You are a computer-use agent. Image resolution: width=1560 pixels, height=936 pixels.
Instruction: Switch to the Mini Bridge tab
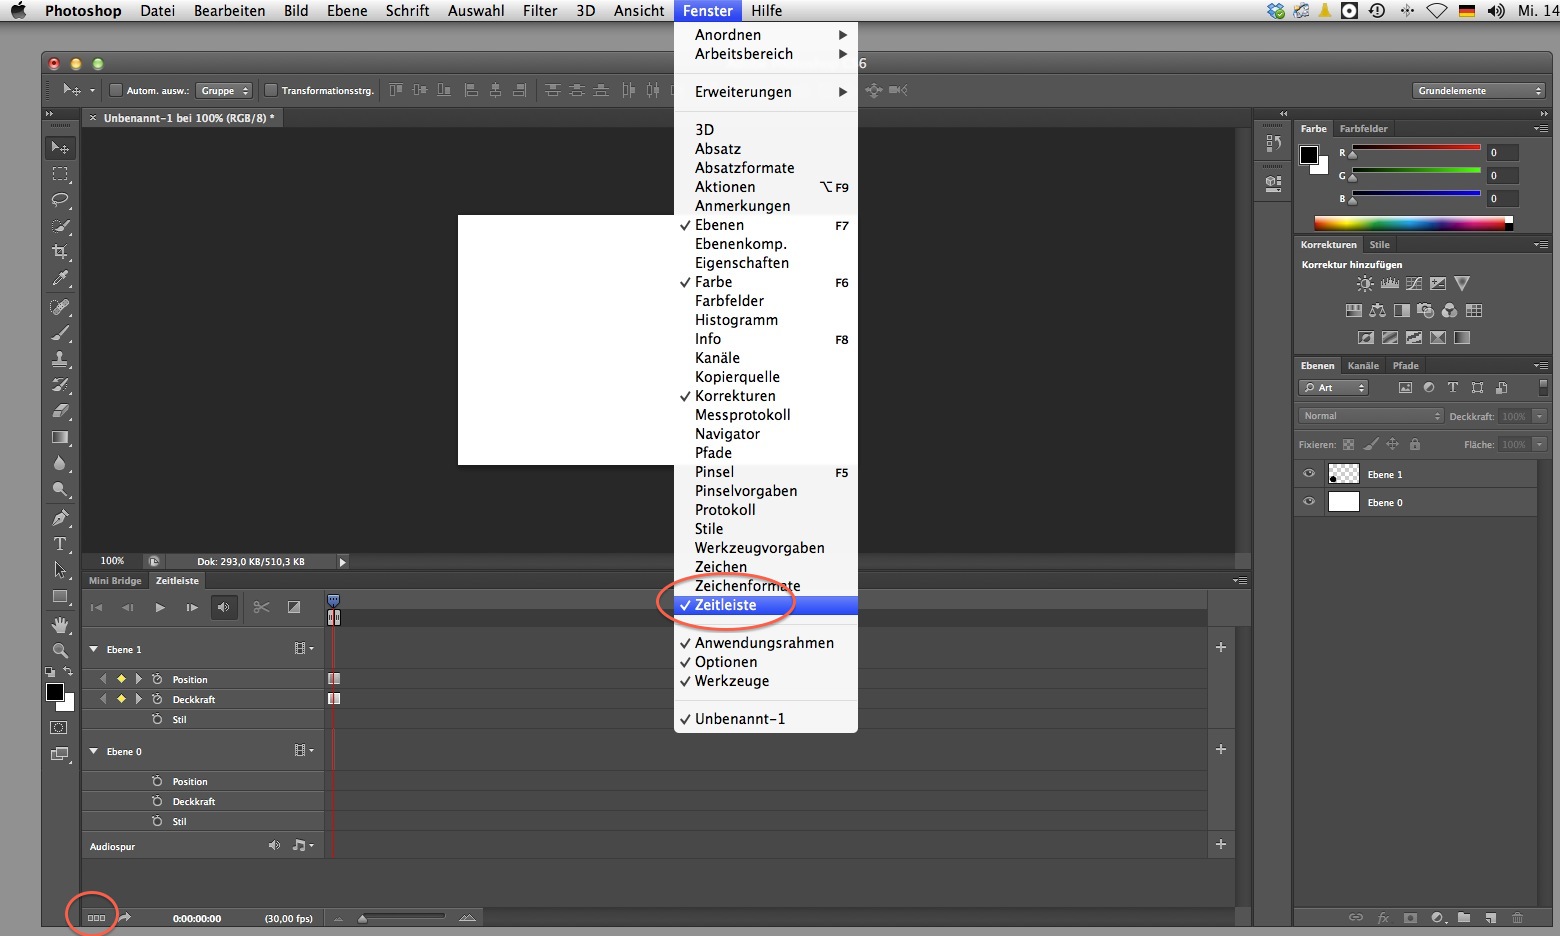click(115, 581)
